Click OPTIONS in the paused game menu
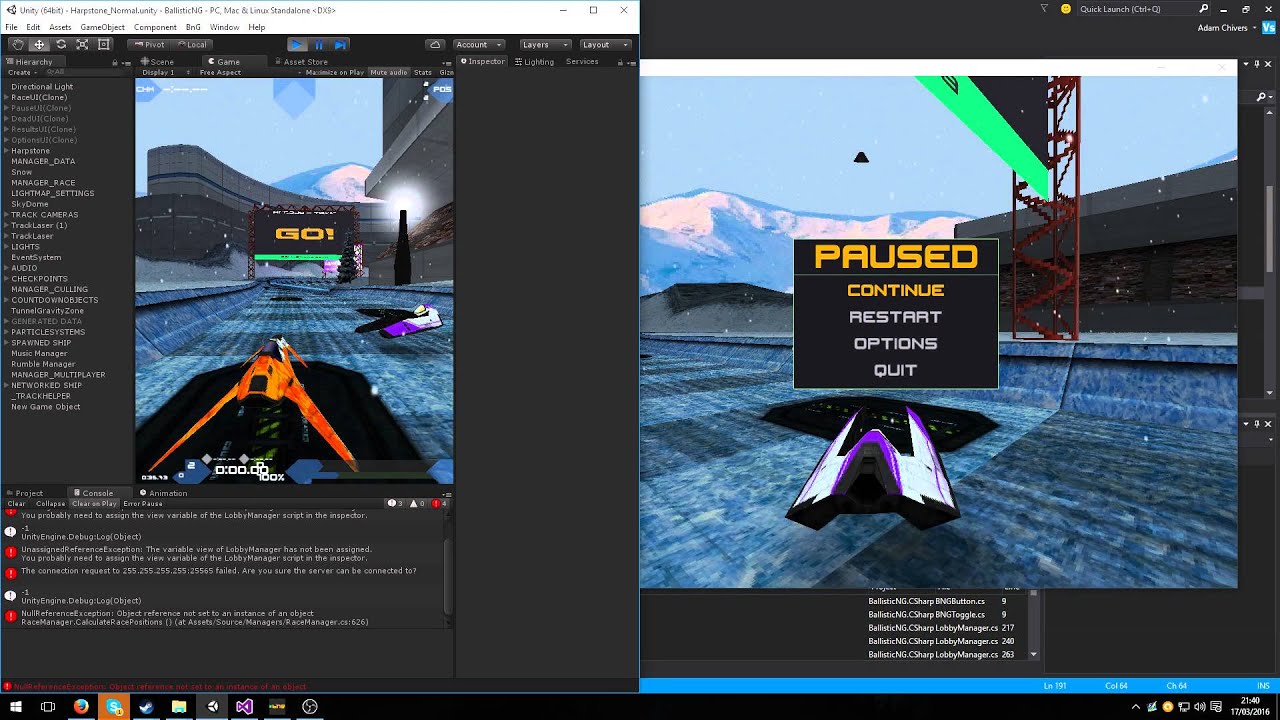This screenshot has width=1280, height=720. pos(895,343)
